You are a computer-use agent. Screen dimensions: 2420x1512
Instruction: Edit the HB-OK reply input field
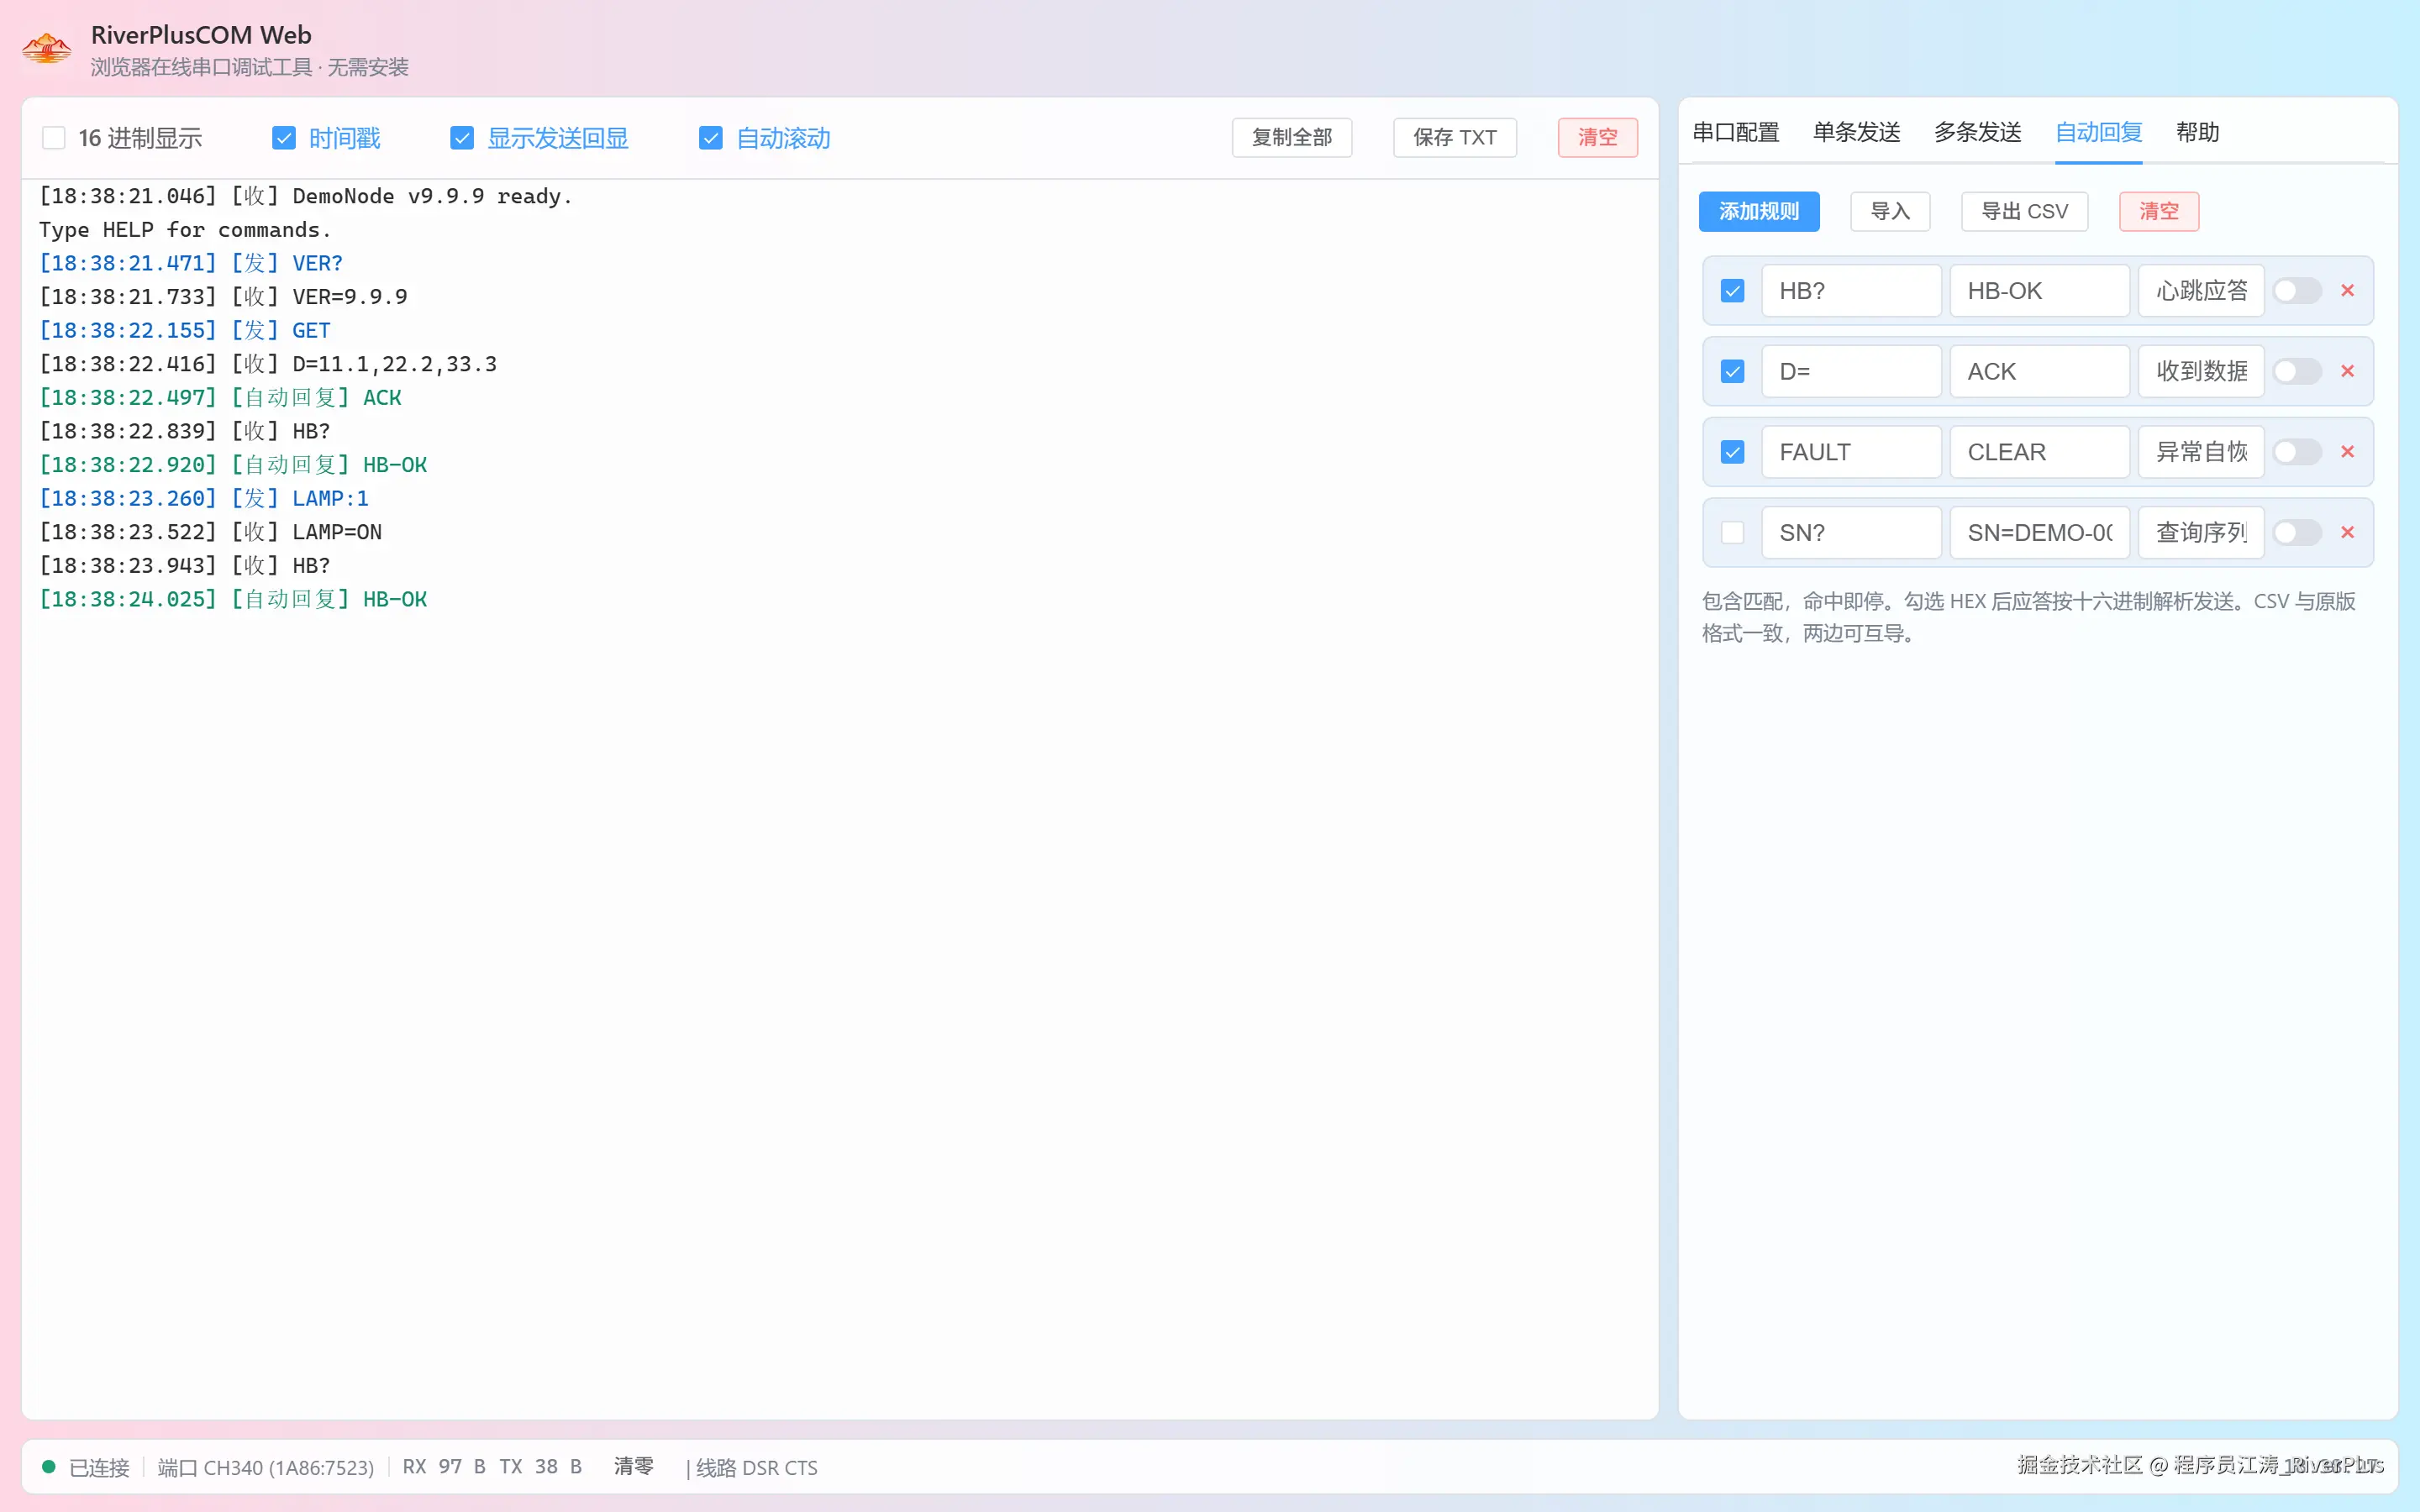pyautogui.click(x=2040, y=291)
